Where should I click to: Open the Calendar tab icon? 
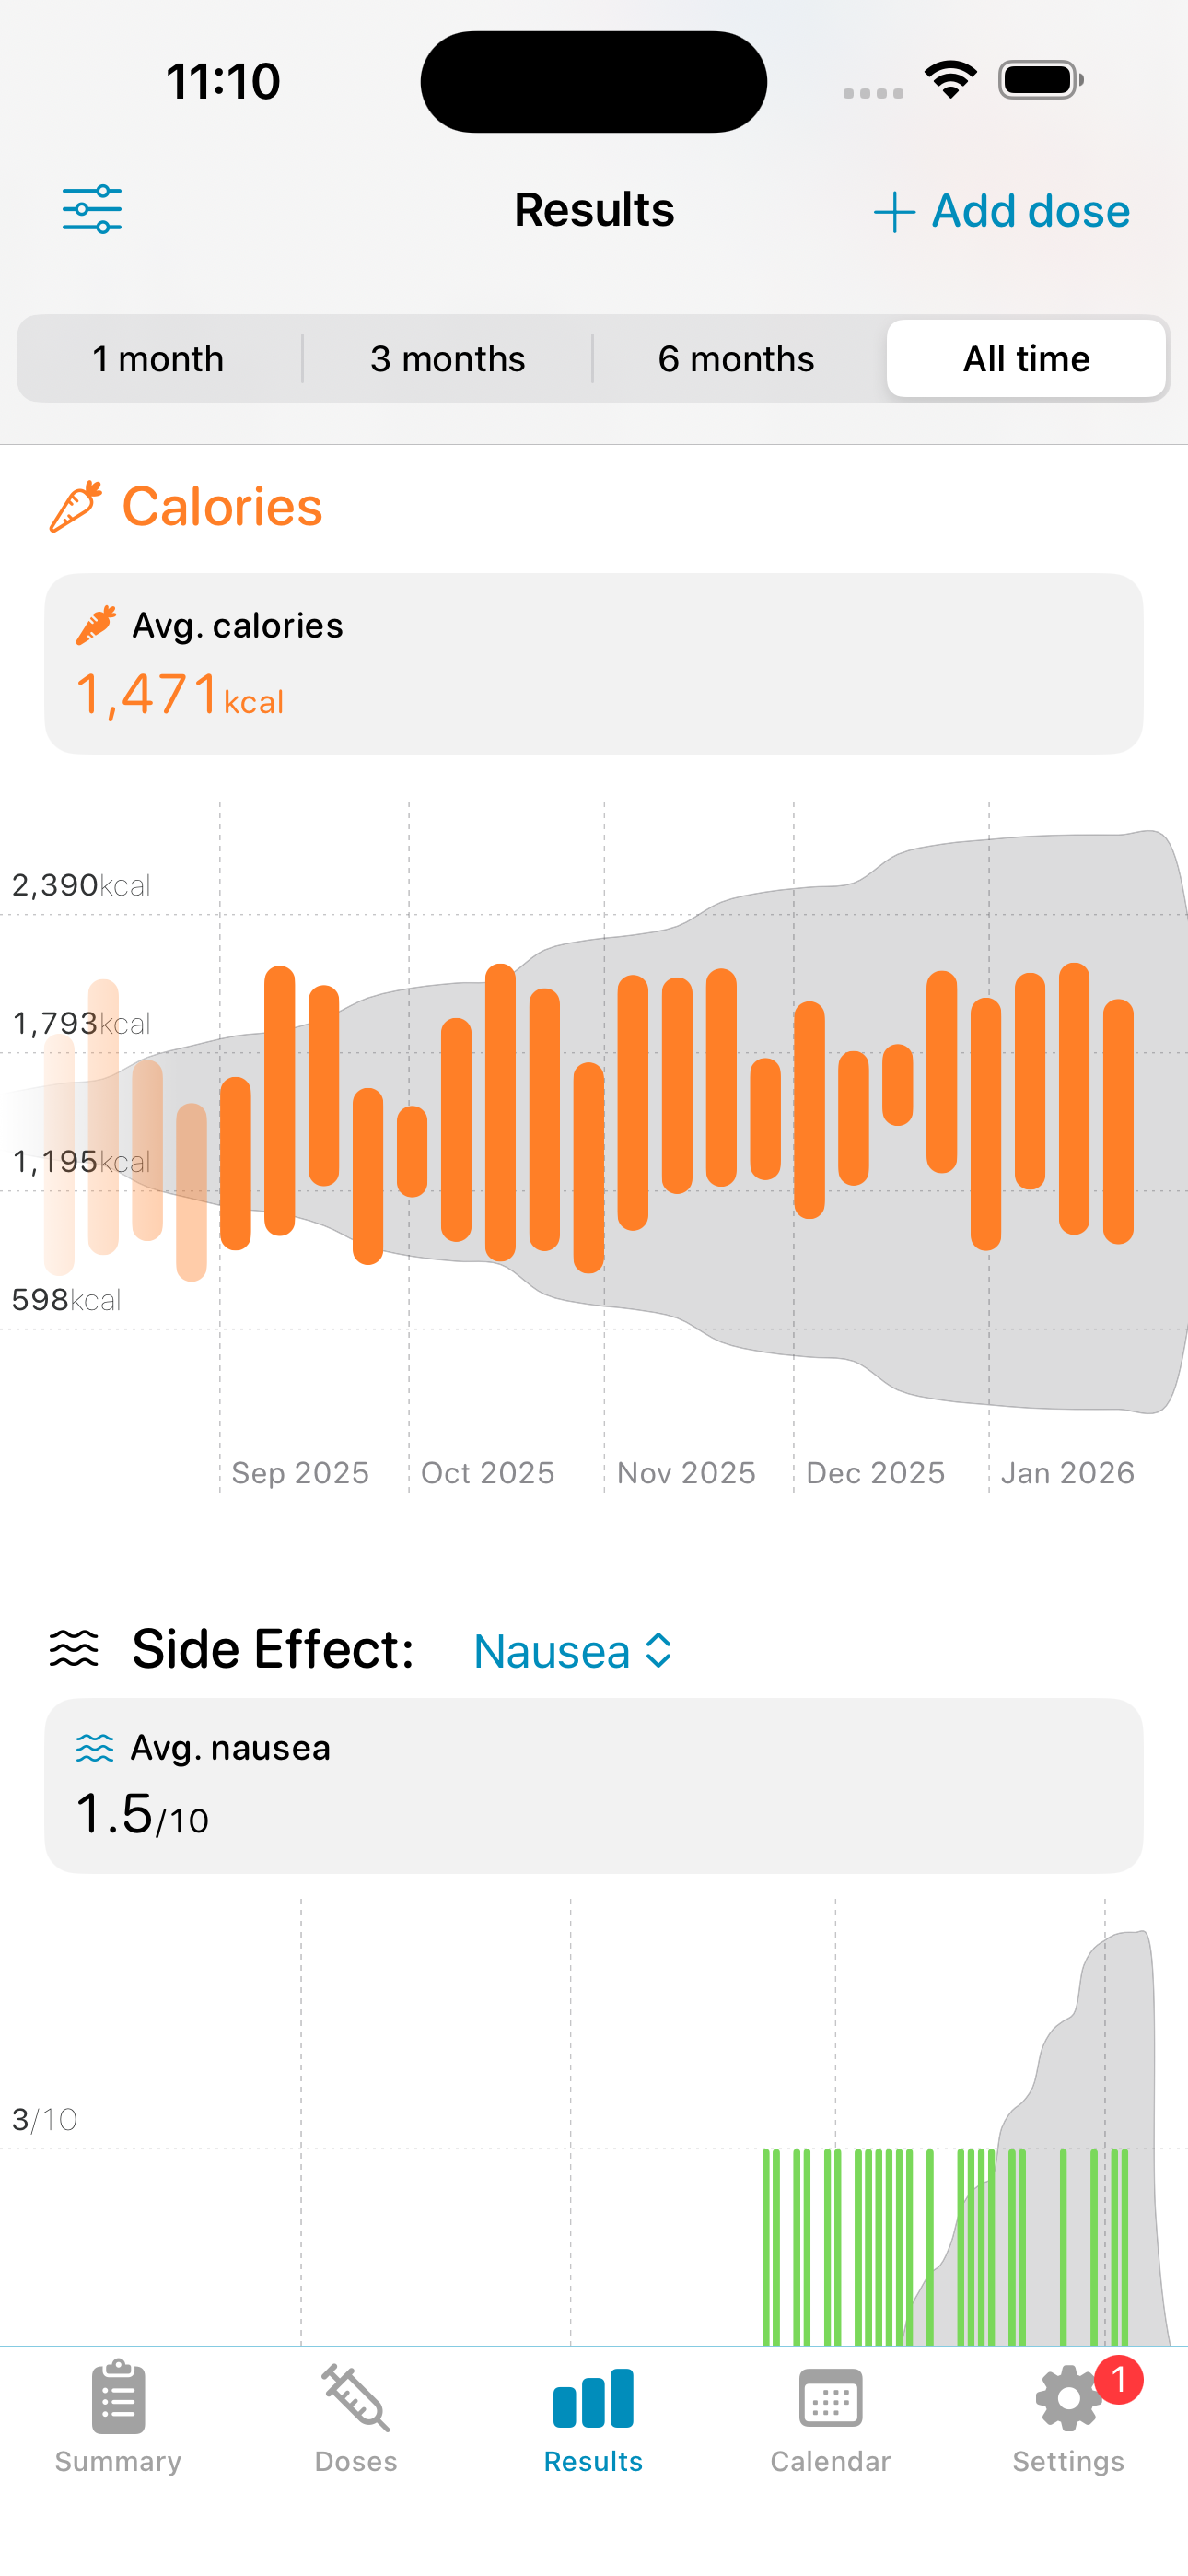pyautogui.click(x=830, y=2398)
